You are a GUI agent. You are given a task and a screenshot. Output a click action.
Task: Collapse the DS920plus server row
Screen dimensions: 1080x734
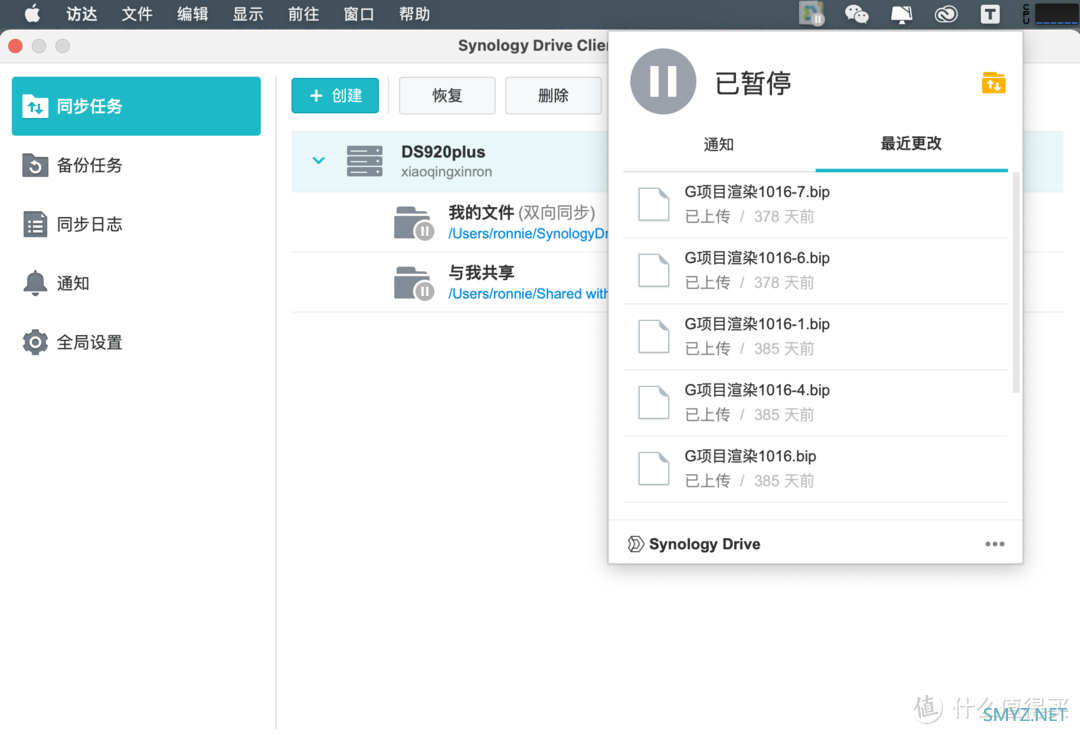(x=318, y=160)
